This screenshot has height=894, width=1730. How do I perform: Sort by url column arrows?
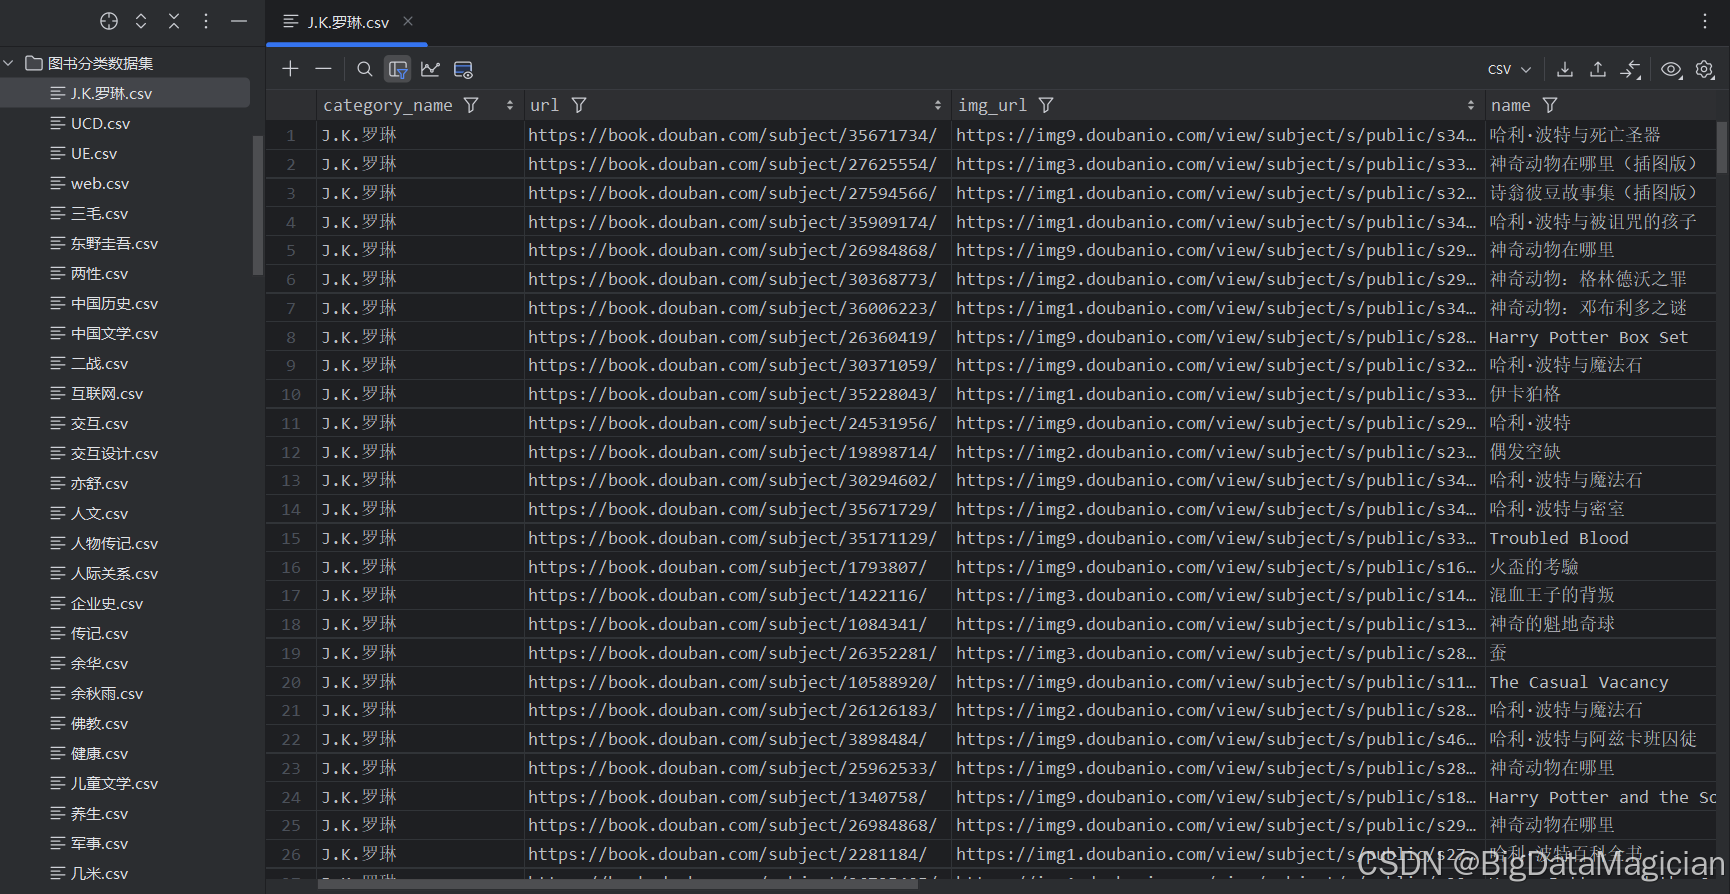[x=938, y=105]
